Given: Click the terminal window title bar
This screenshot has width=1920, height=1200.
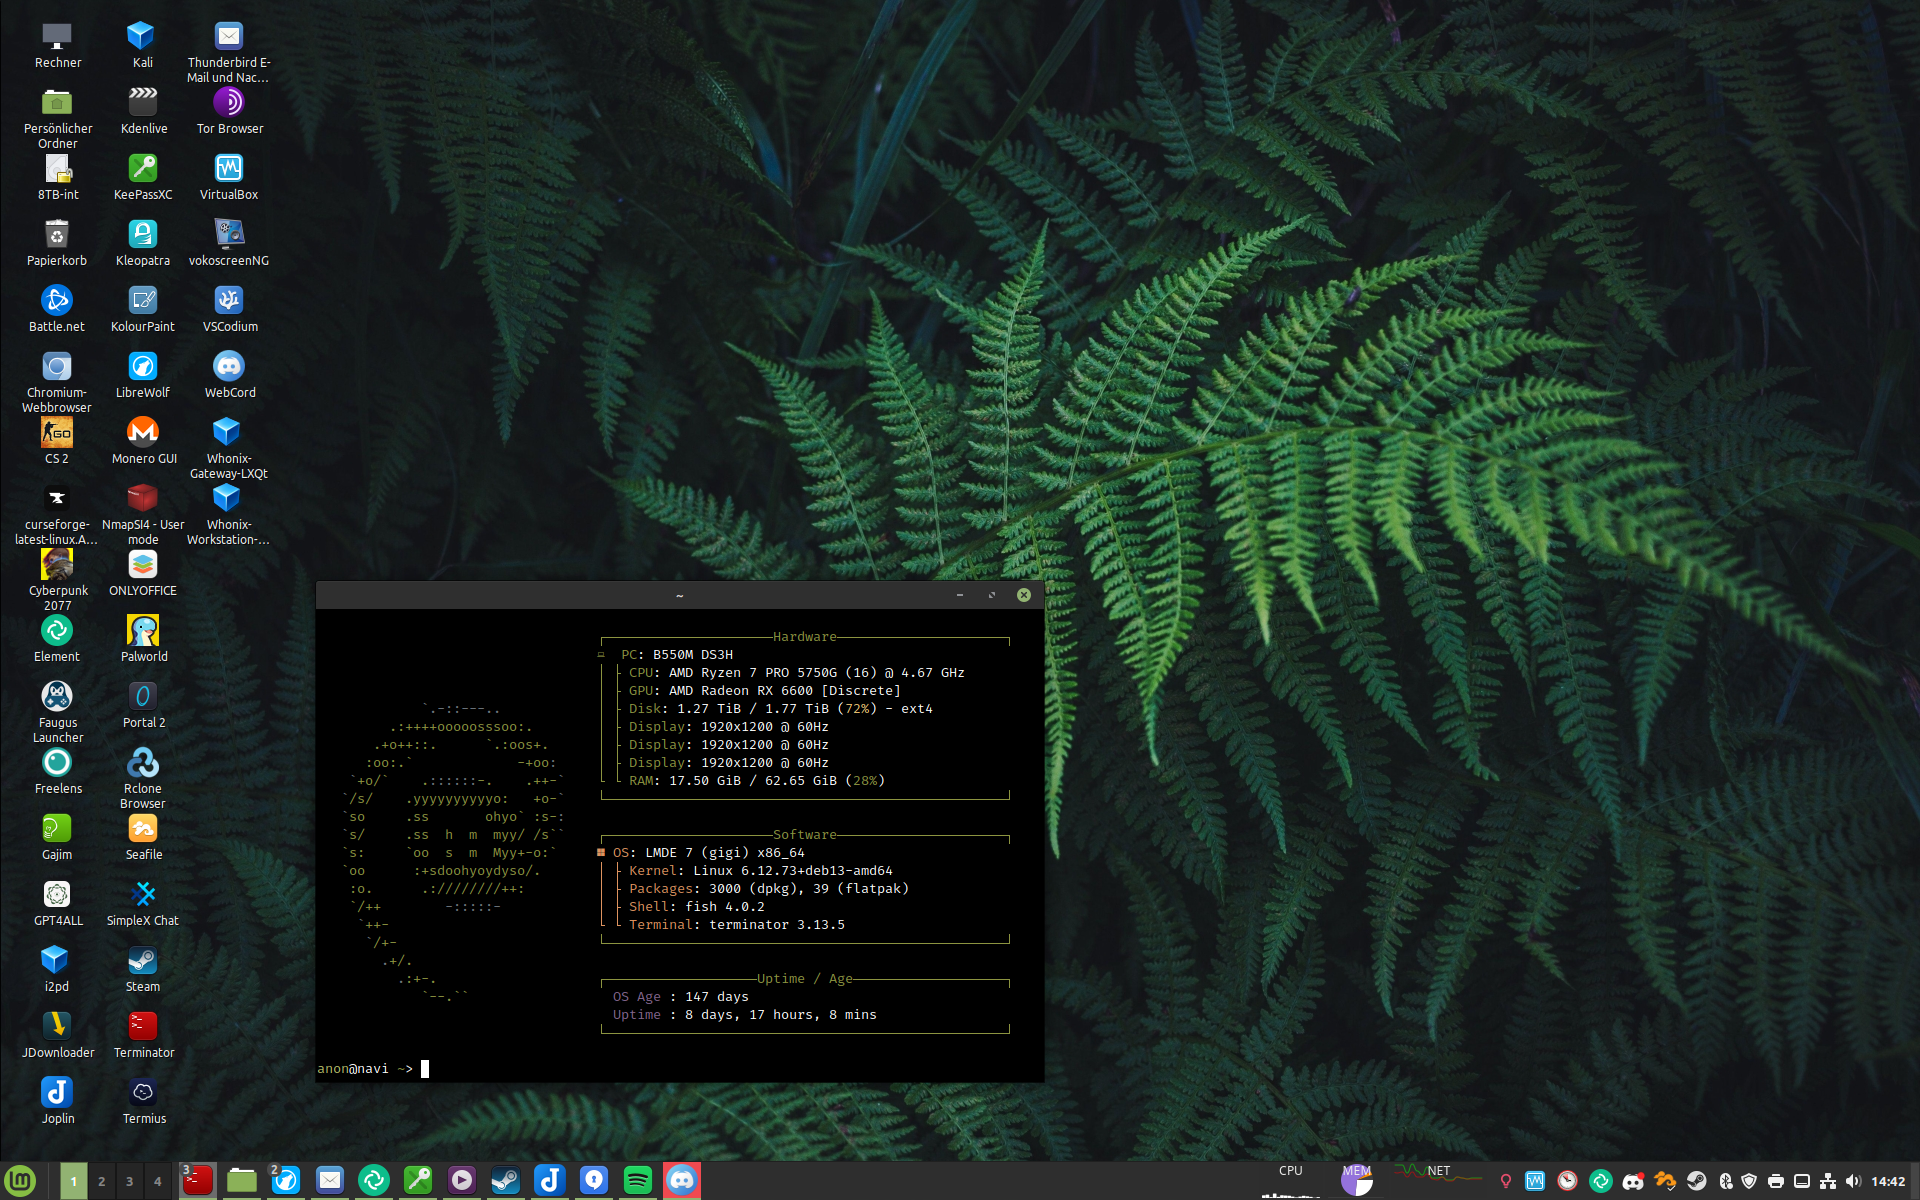Looking at the screenshot, I should 680,595.
